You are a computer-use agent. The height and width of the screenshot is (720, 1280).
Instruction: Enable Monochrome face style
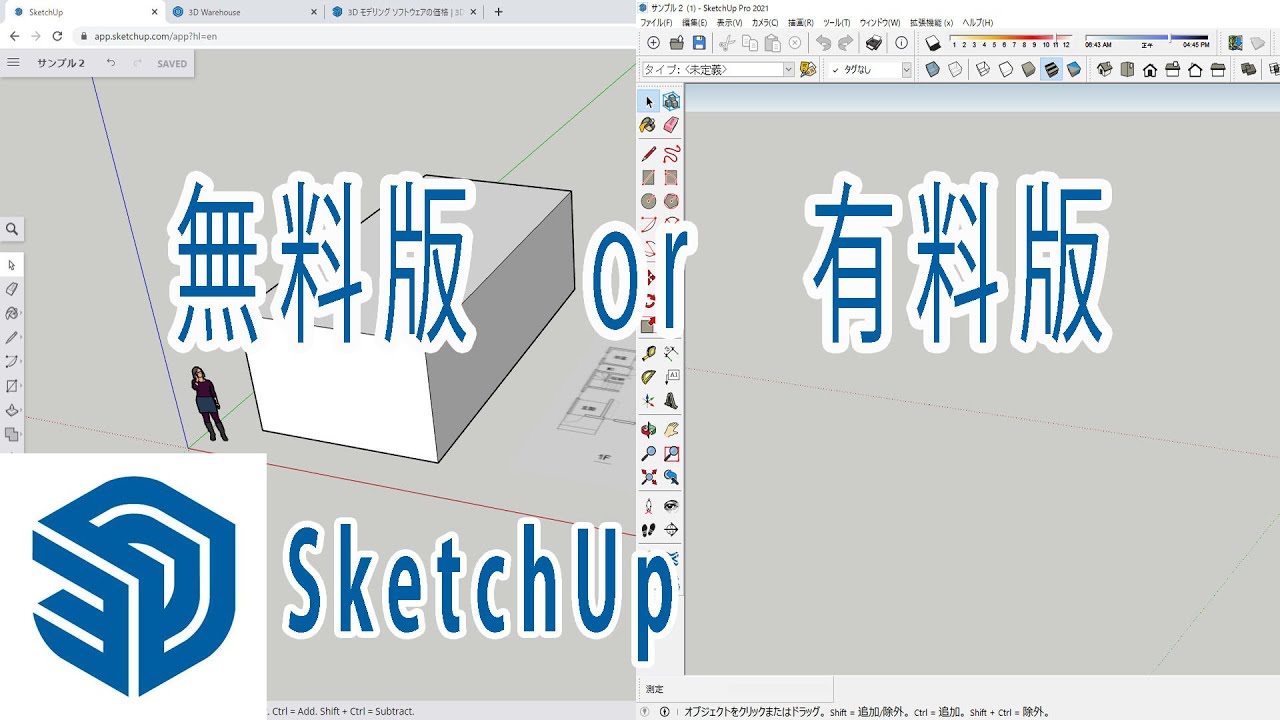tap(1074, 69)
